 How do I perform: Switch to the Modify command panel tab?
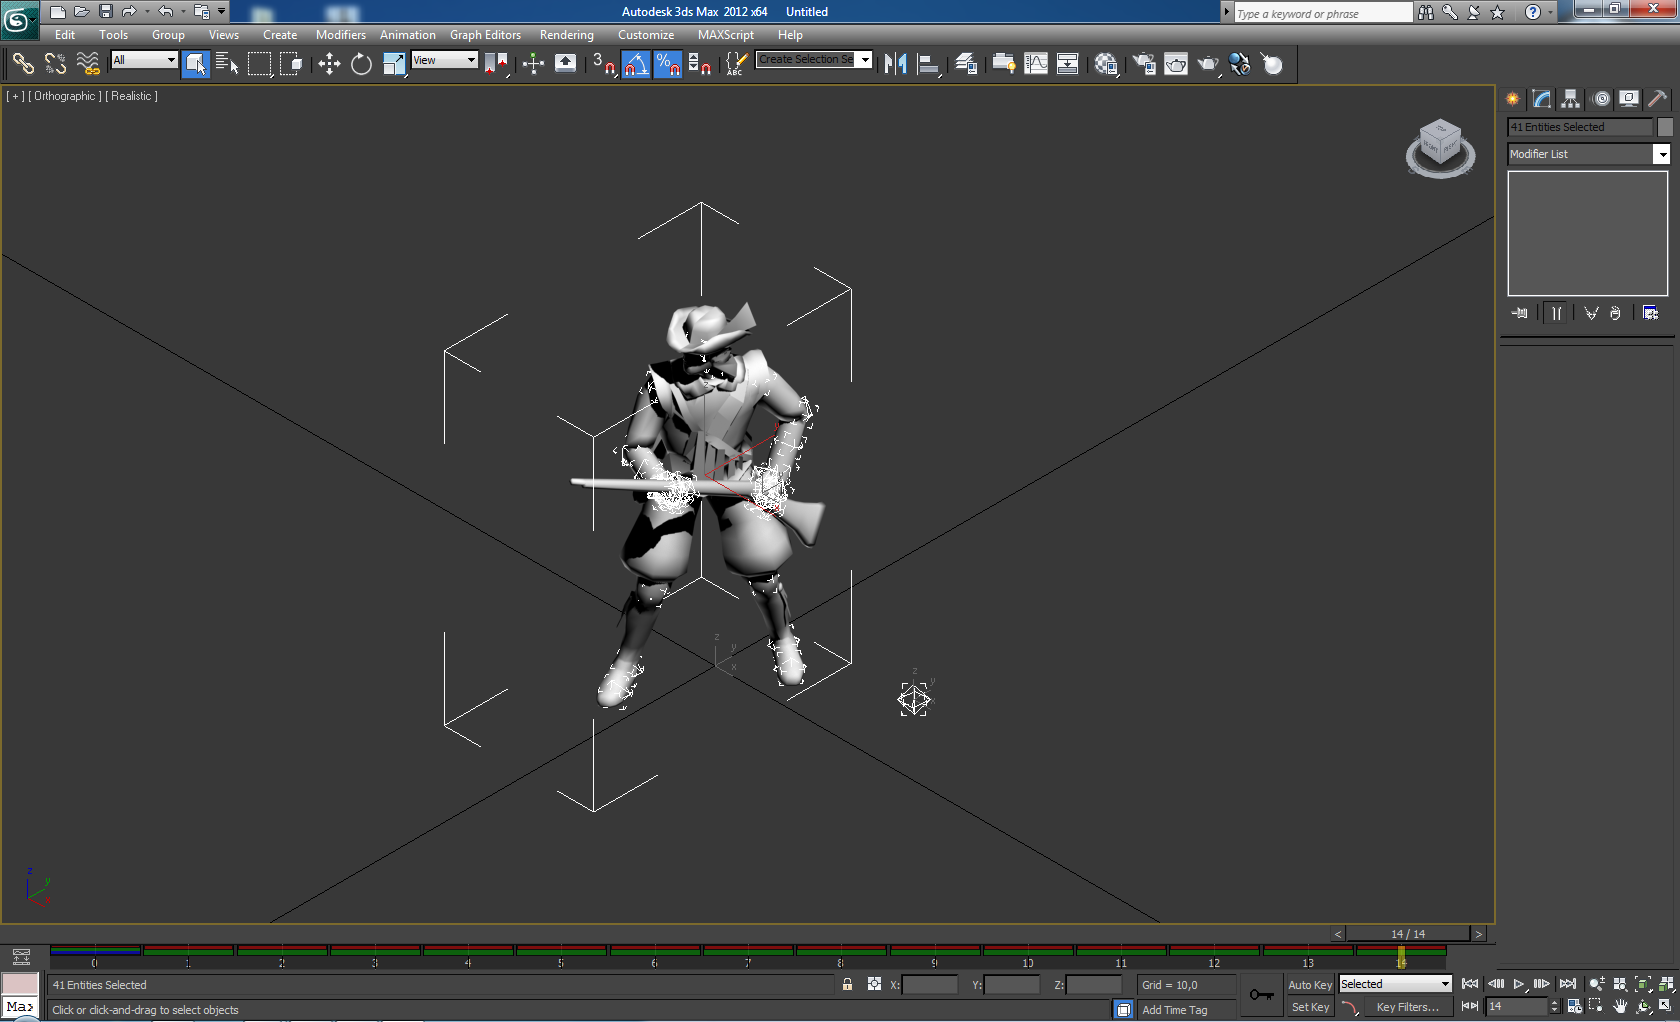(1541, 98)
